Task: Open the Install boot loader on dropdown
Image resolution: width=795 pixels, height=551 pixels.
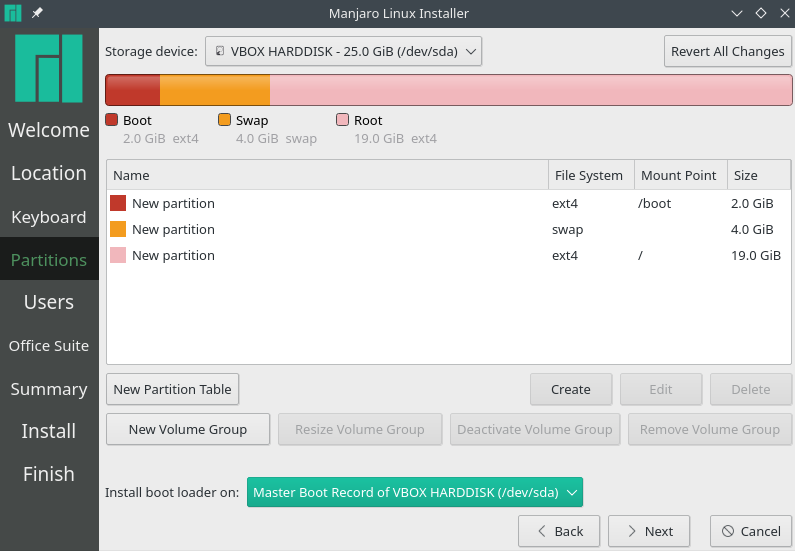Action: tap(415, 492)
